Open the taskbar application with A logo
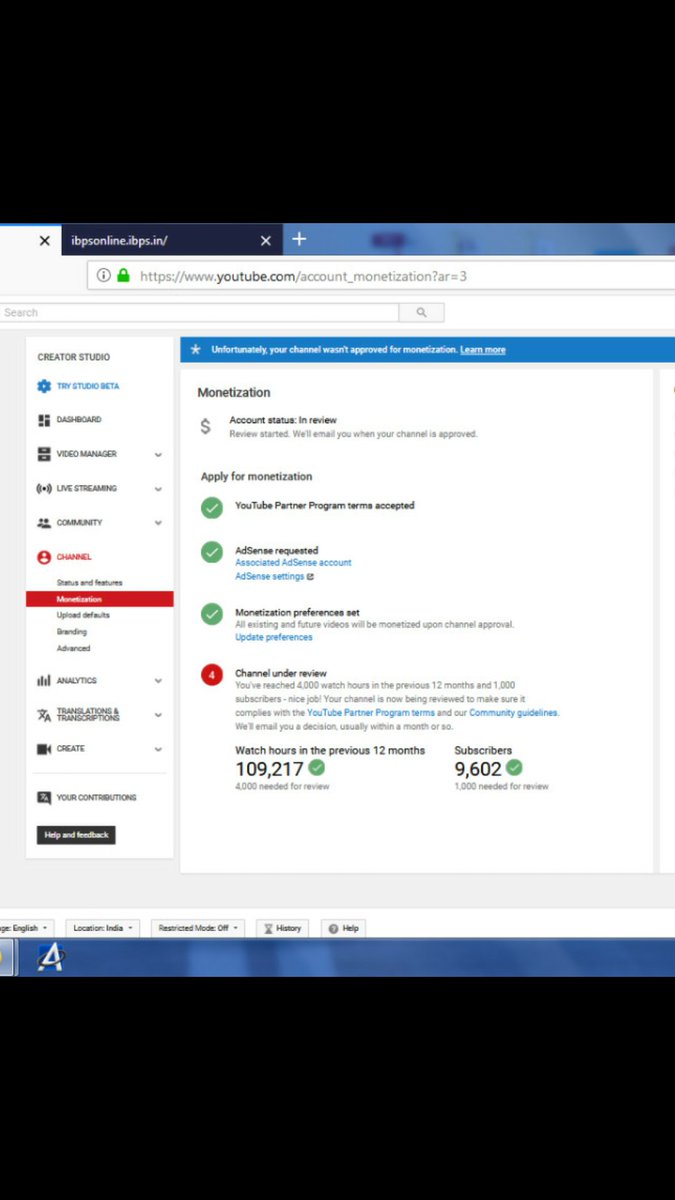 (50, 958)
